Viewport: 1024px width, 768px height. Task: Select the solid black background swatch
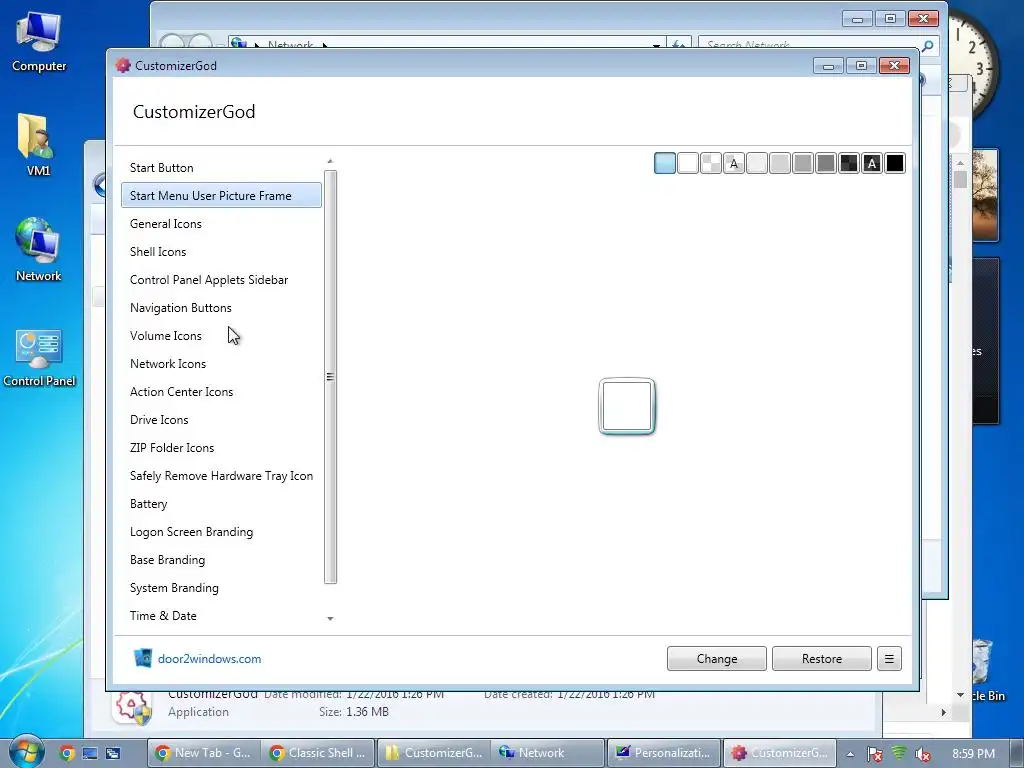(x=895, y=163)
